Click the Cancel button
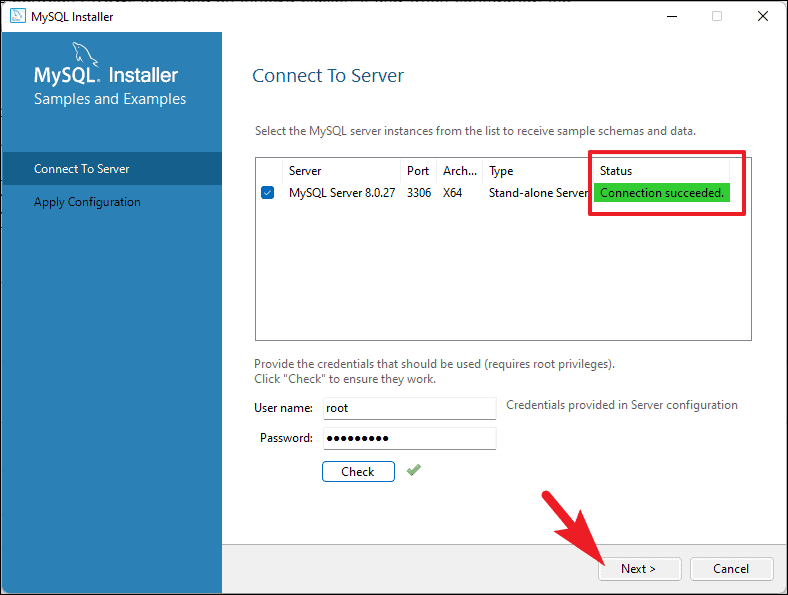Image resolution: width=788 pixels, height=595 pixels. 731,569
